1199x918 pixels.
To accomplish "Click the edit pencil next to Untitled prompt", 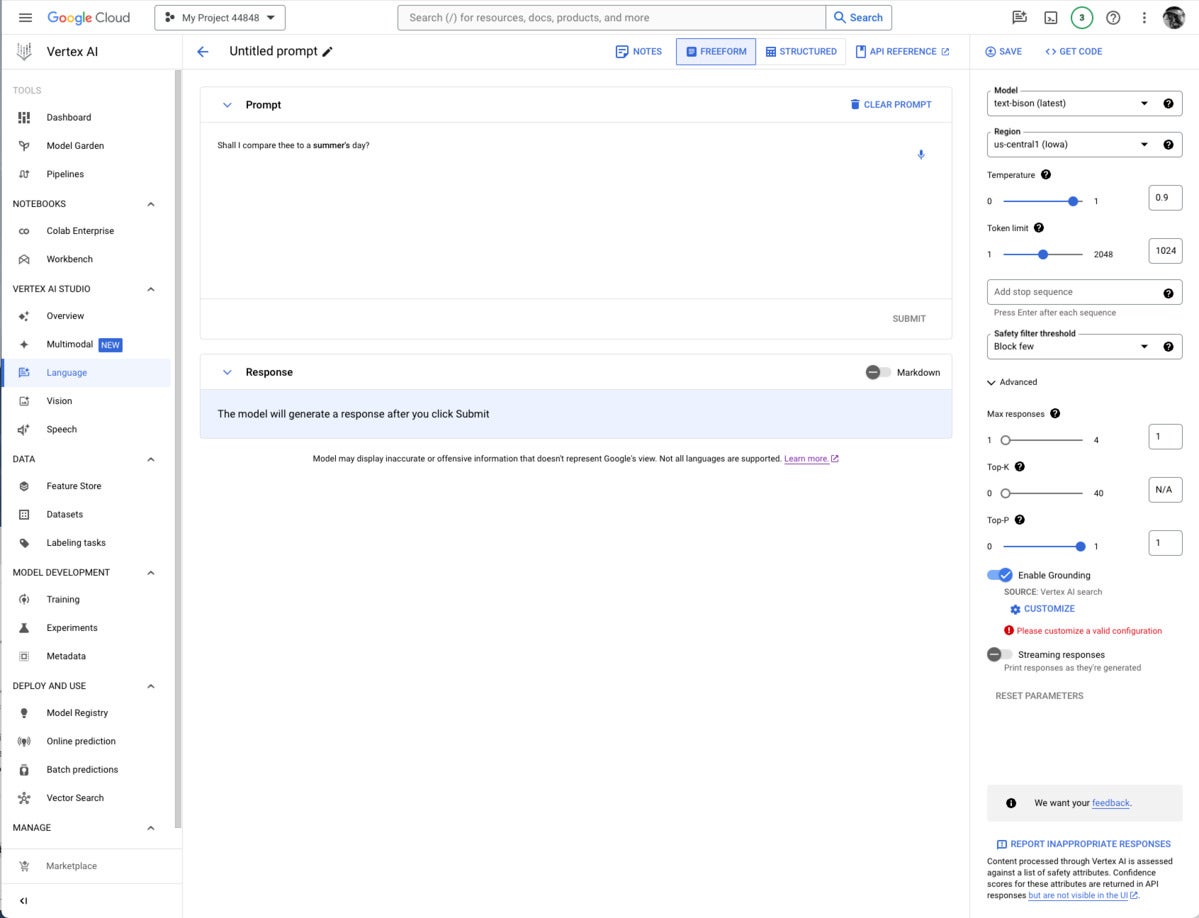I will (x=327, y=51).
